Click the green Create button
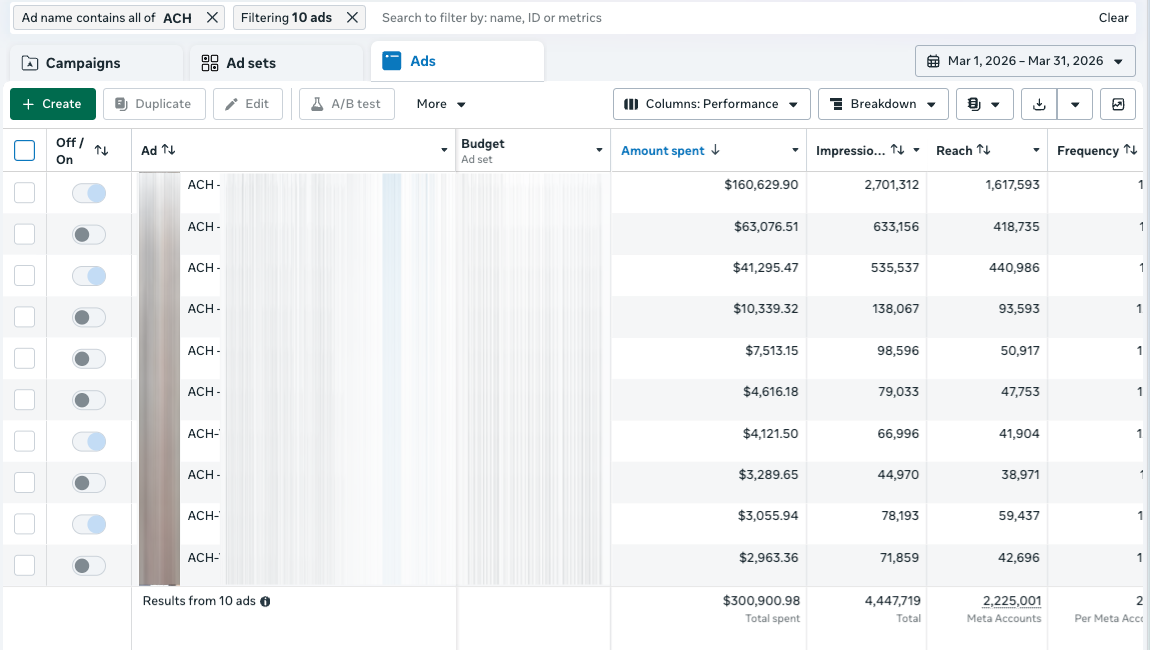The image size is (1150, 650). coord(53,104)
